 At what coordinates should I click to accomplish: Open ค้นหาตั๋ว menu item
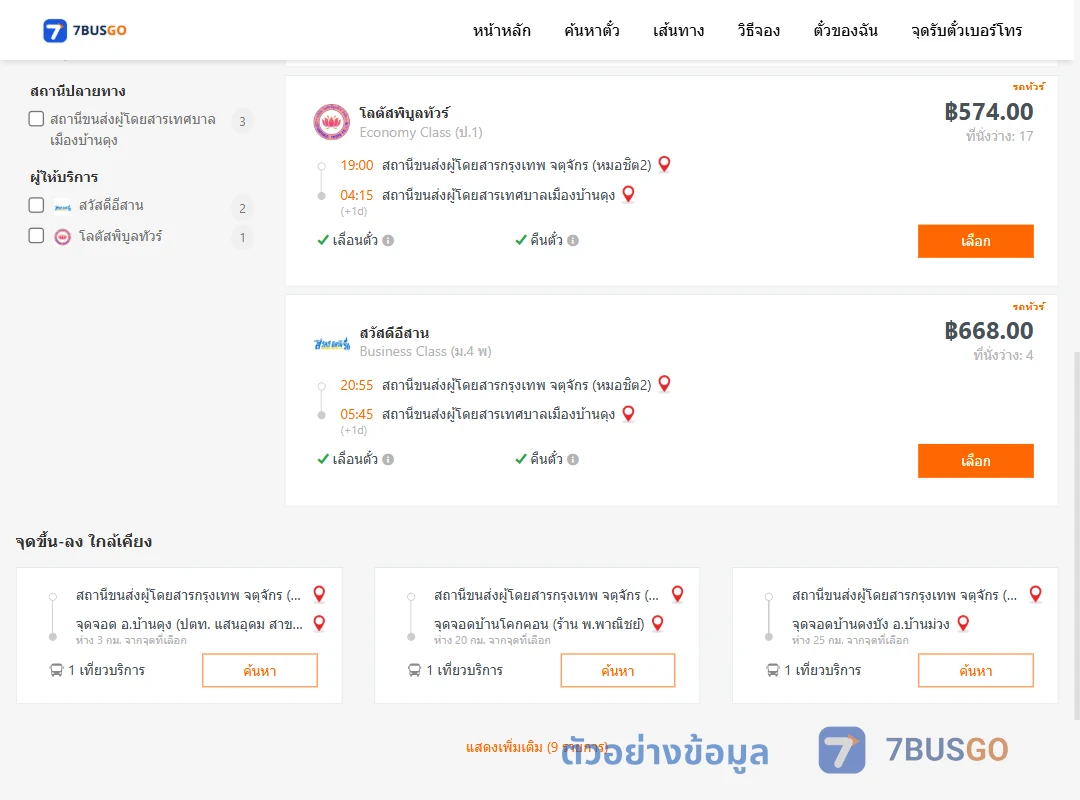[592, 30]
